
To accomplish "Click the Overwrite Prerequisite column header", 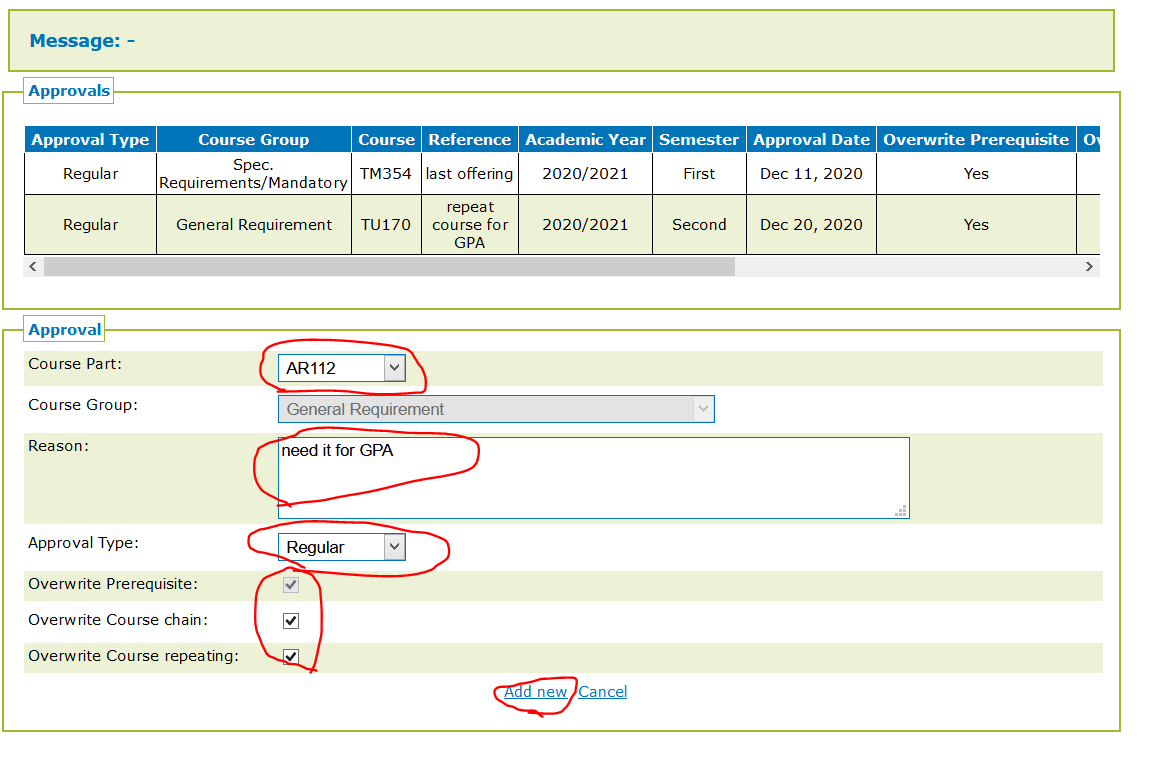I will click(976, 139).
